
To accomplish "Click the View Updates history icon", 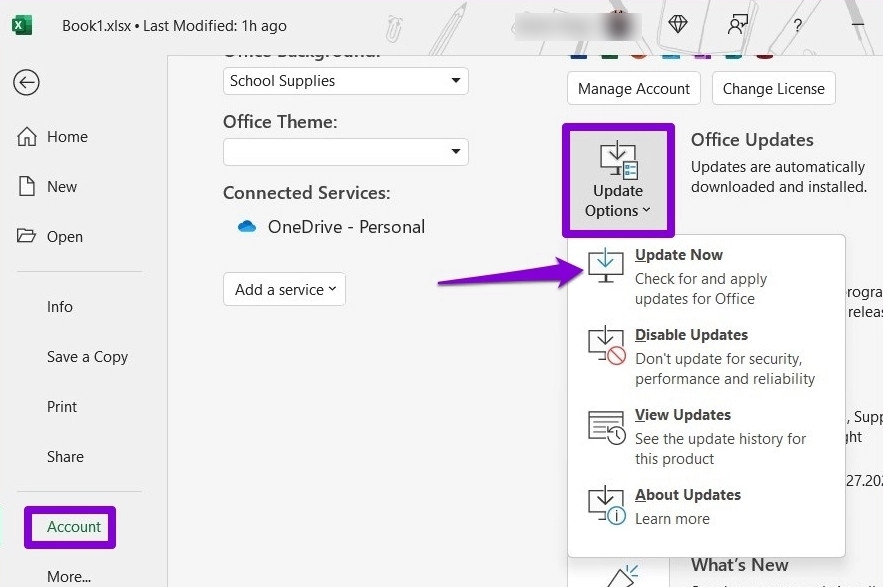I will click(606, 427).
